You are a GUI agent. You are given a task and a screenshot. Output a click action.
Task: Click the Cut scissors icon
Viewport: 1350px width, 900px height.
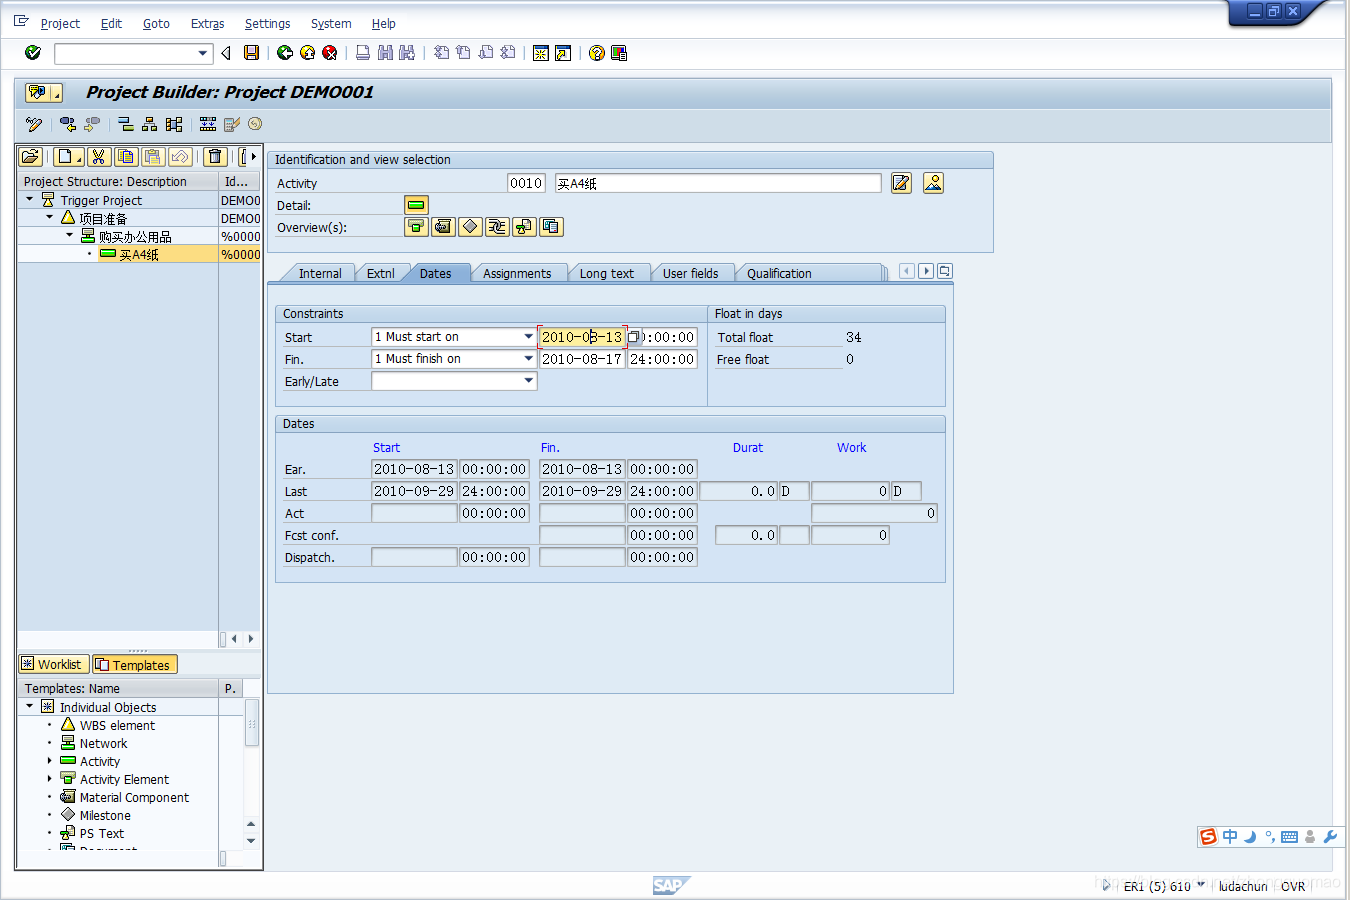(98, 156)
